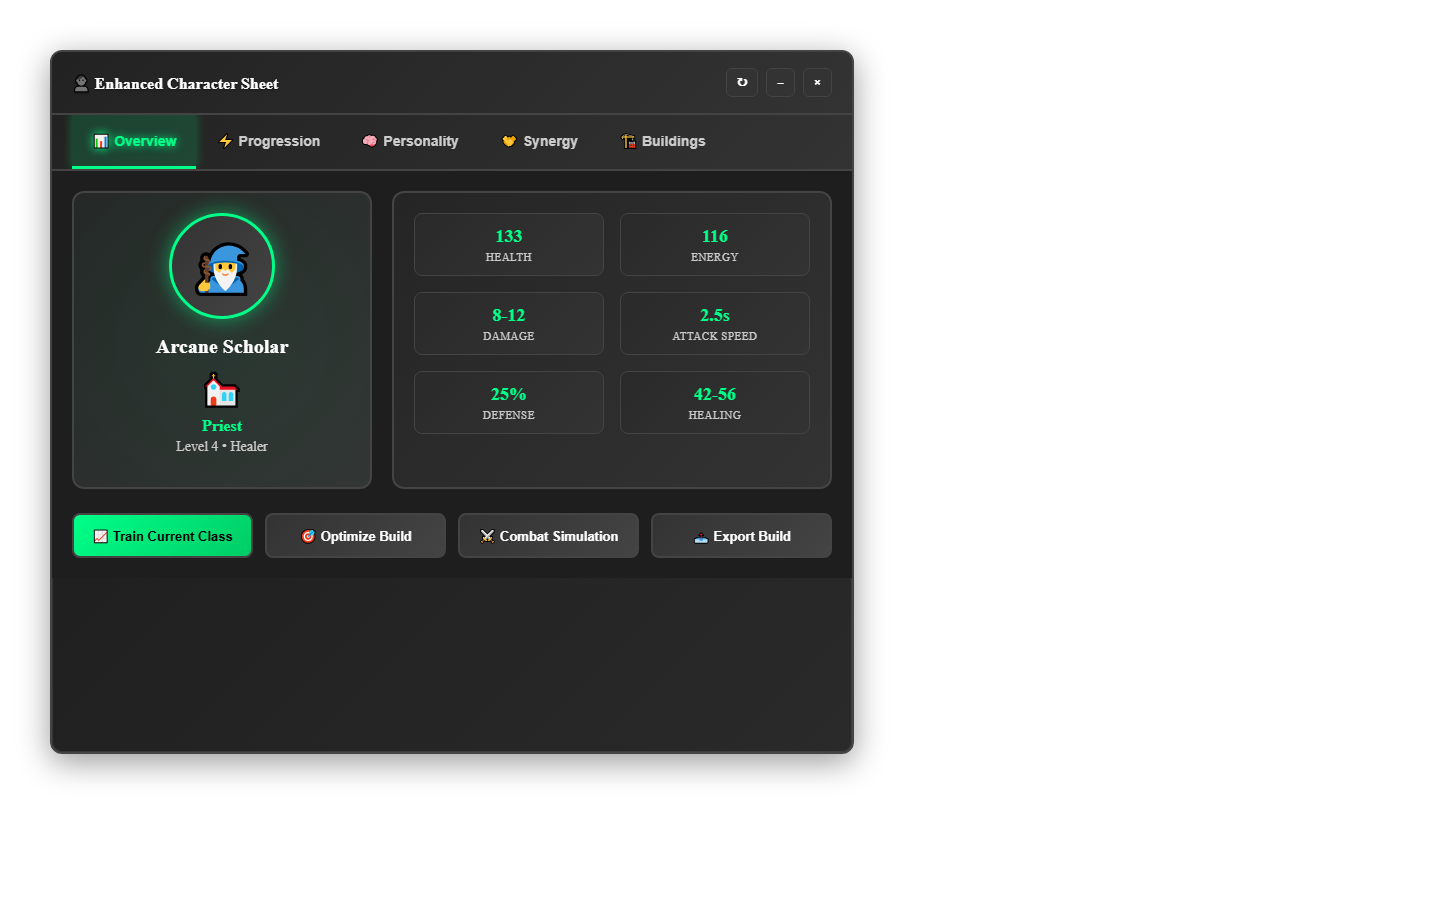Viewport: 1440px width, 900px height.
Task: Click the brain icon on Personality tab
Action: pos(370,141)
